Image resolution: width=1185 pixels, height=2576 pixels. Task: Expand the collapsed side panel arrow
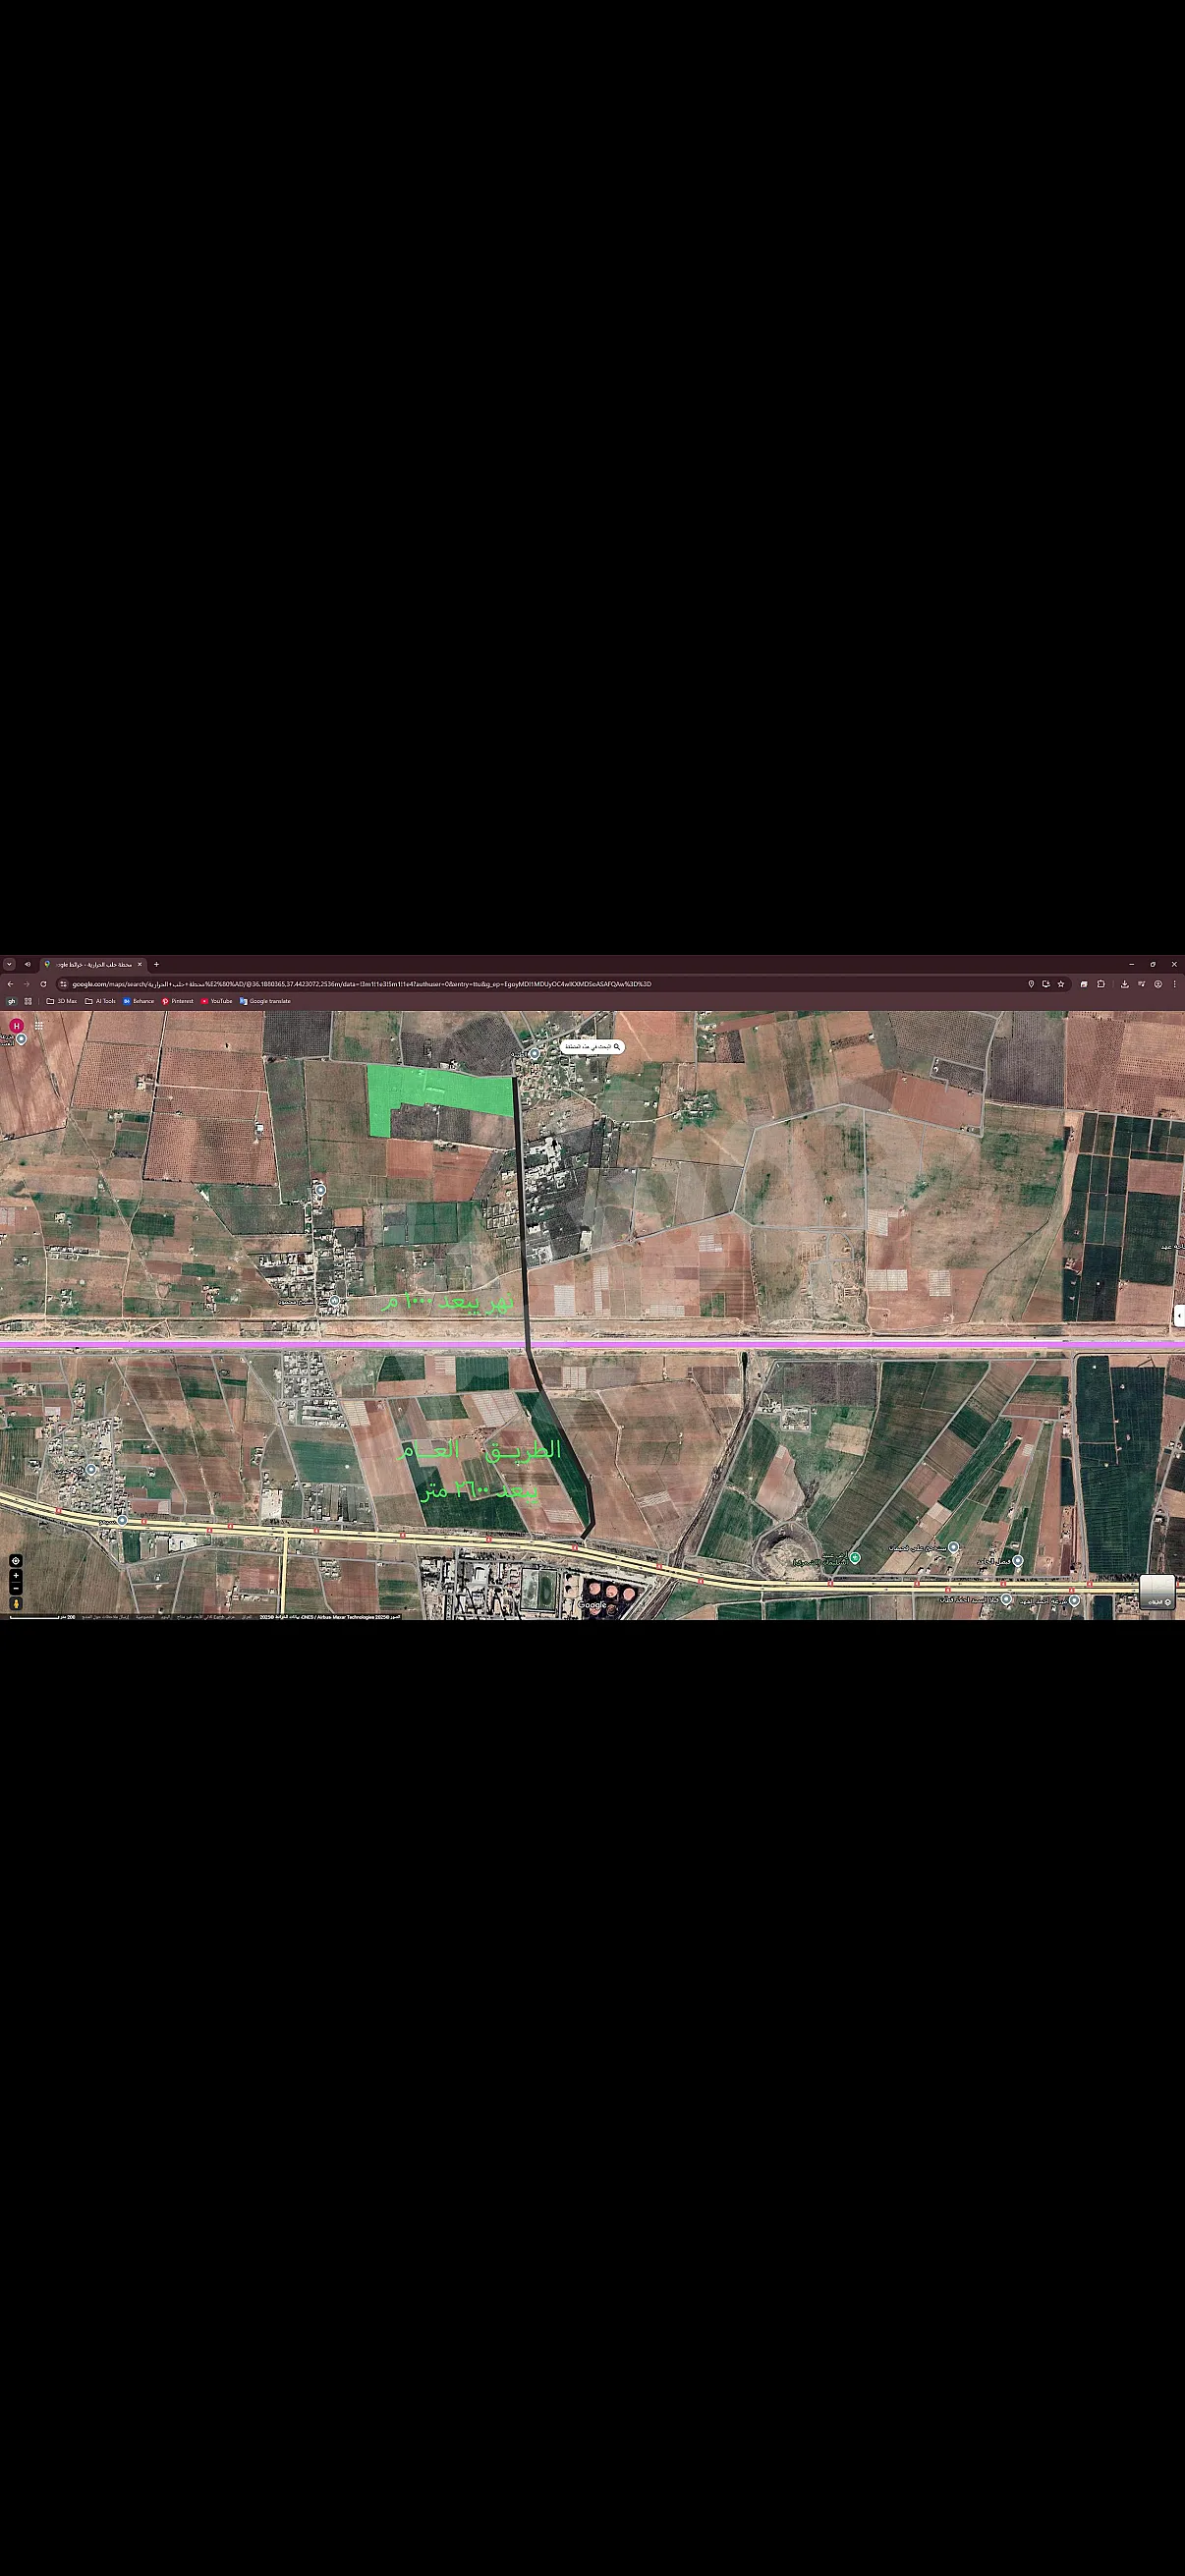click(x=1179, y=1316)
